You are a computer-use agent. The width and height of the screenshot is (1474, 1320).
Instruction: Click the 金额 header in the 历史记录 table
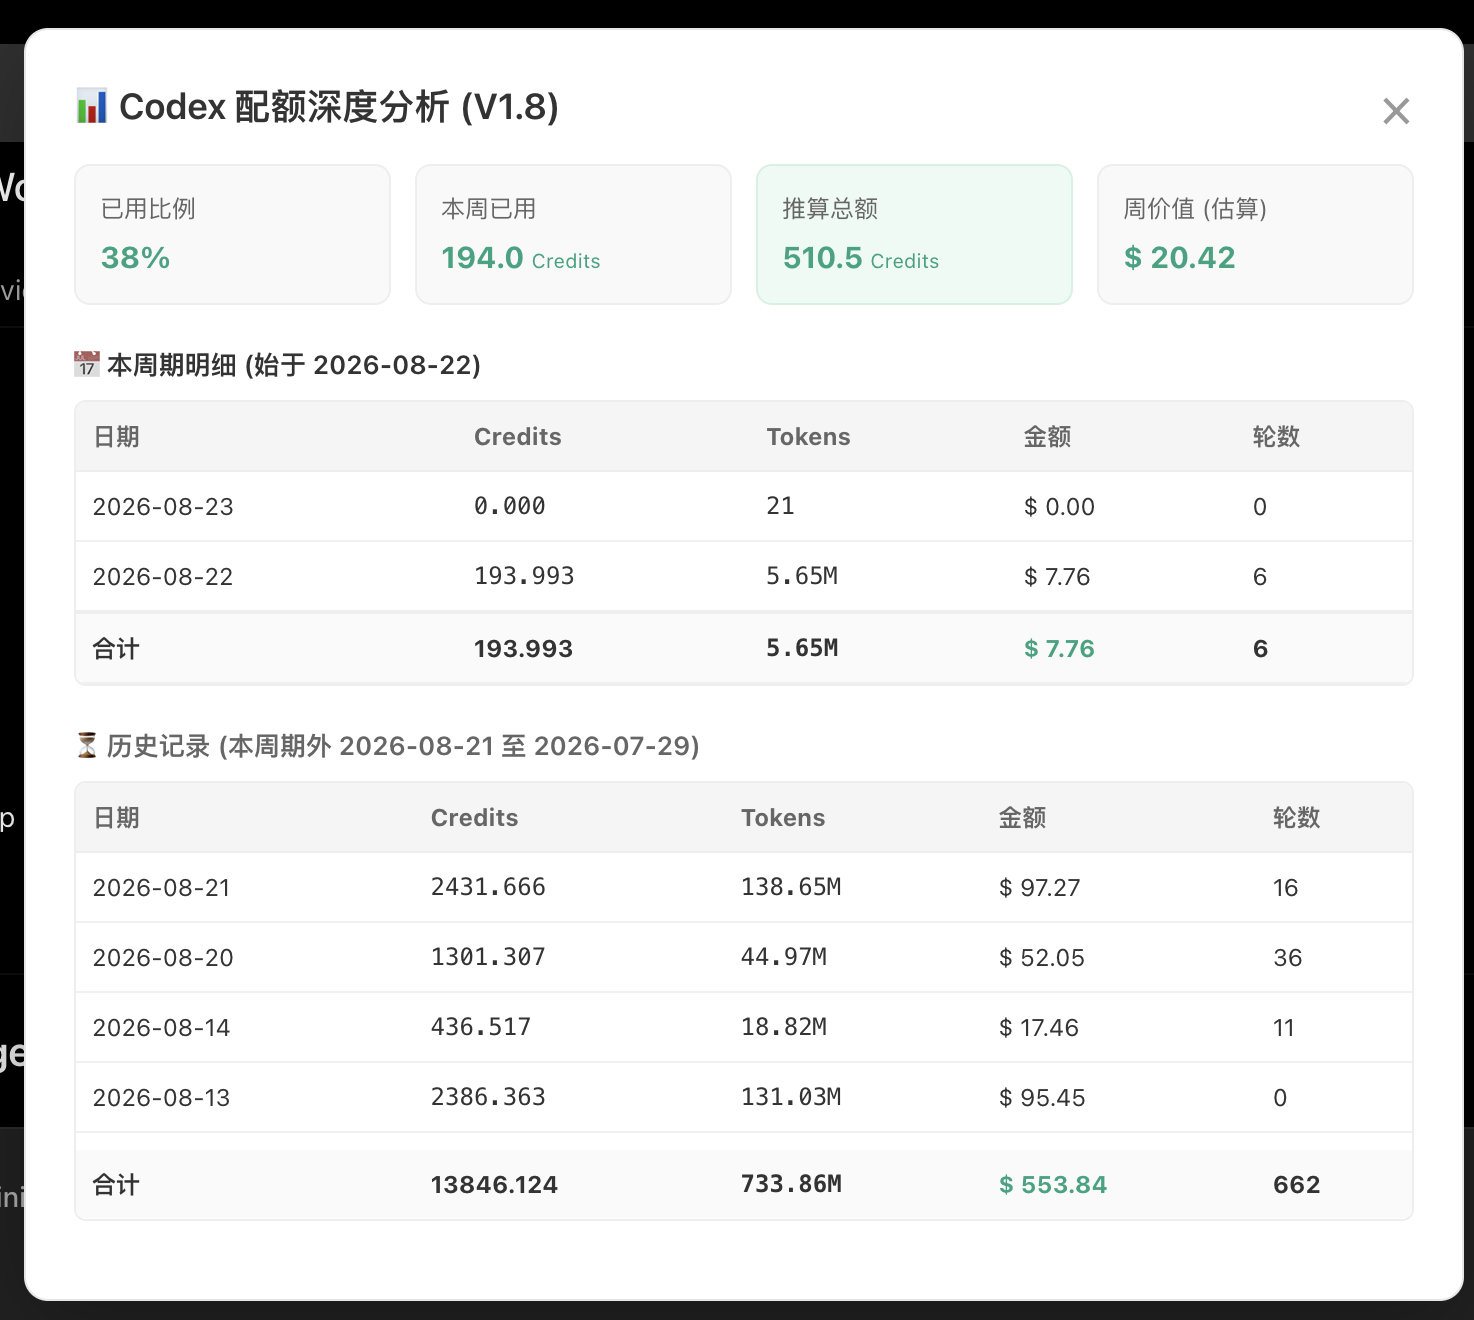click(1023, 818)
